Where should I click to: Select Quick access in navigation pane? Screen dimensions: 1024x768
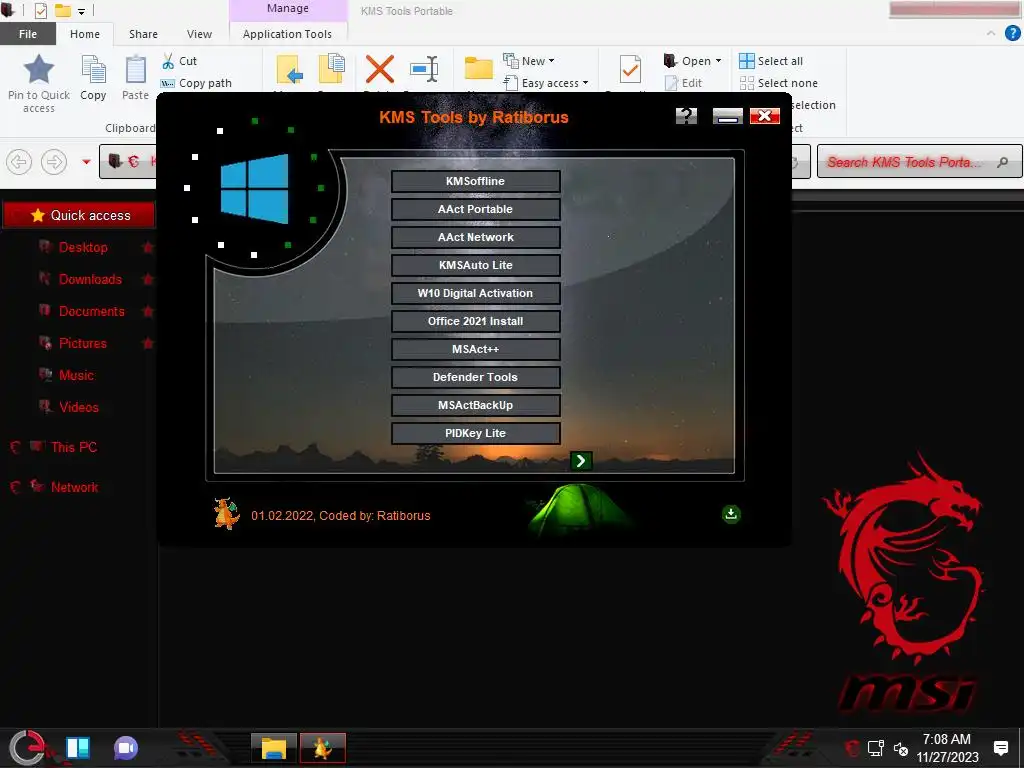pos(79,216)
